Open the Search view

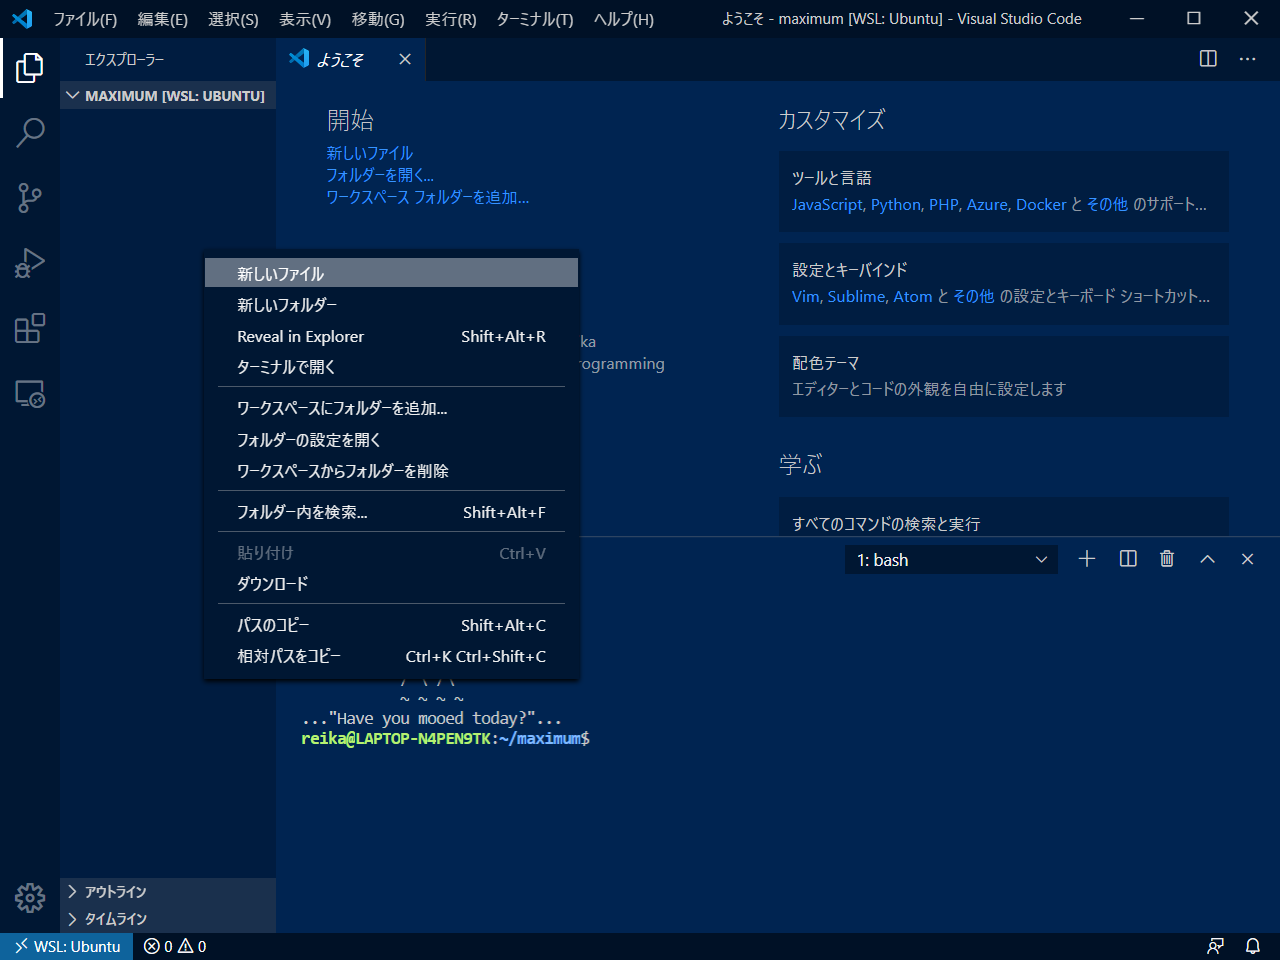pyautogui.click(x=30, y=132)
